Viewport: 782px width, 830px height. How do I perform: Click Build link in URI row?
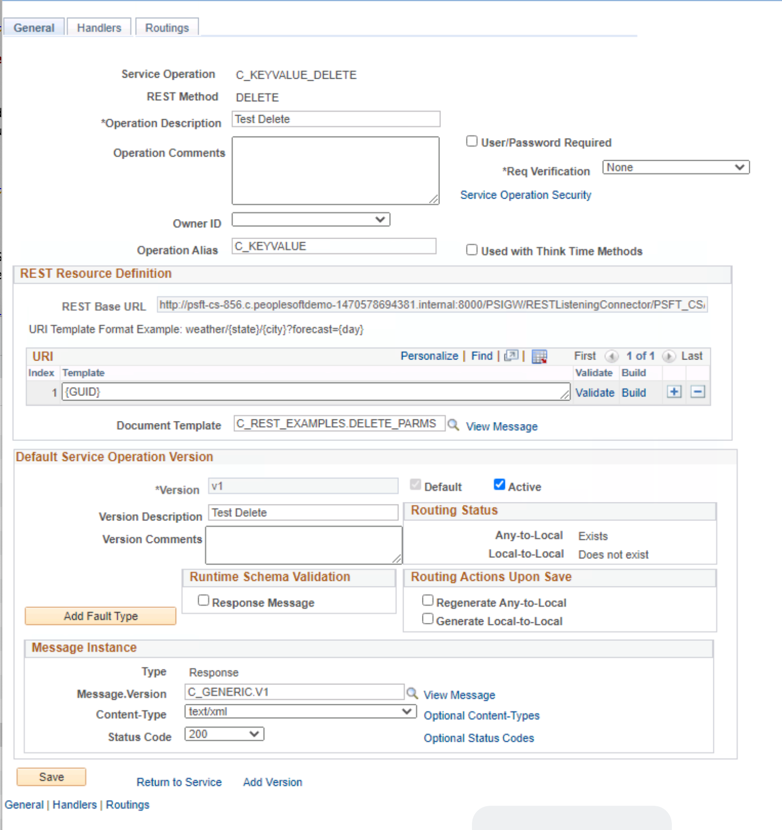tap(634, 393)
